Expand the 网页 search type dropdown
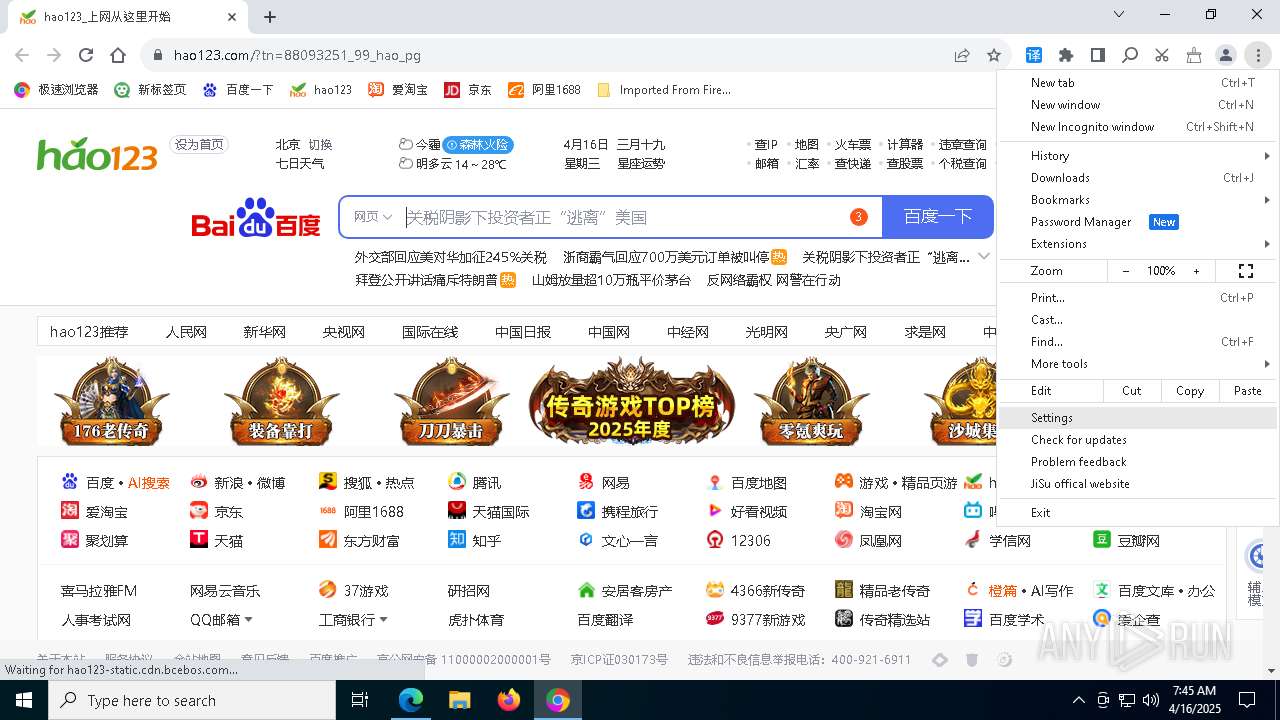The image size is (1280, 720). 372,217
